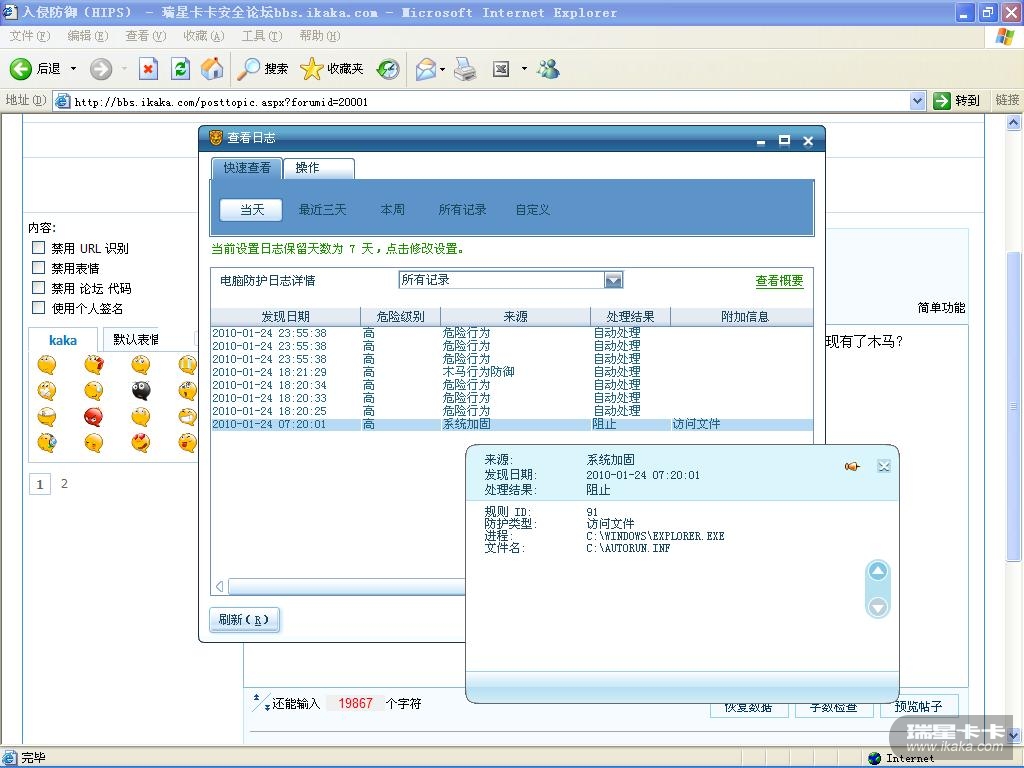
Task: Choose 自定义 log date range
Action: pyautogui.click(x=532, y=210)
